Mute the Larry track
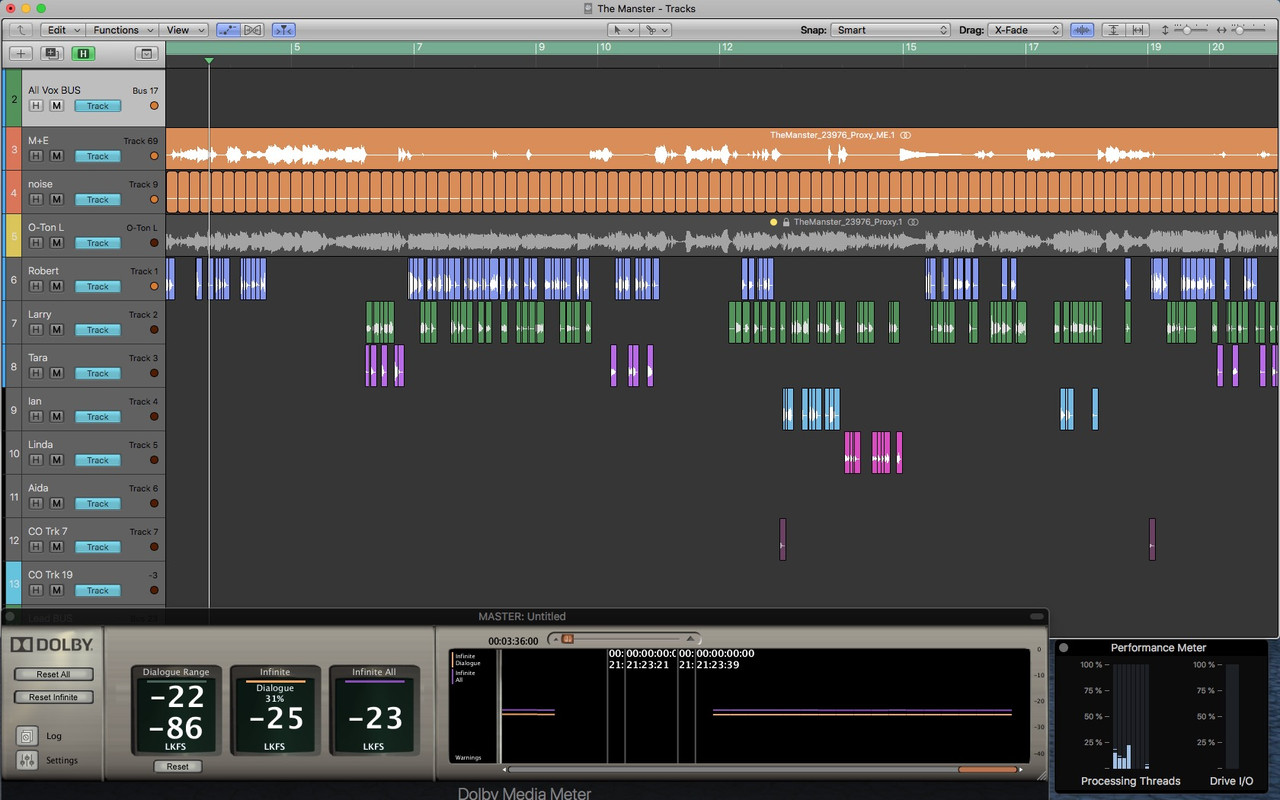The image size is (1280, 800). pos(57,330)
